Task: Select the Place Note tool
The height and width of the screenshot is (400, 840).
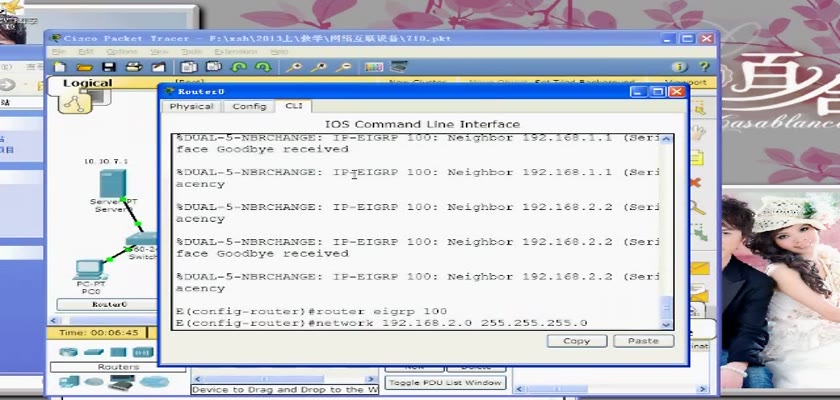Action: point(696,159)
